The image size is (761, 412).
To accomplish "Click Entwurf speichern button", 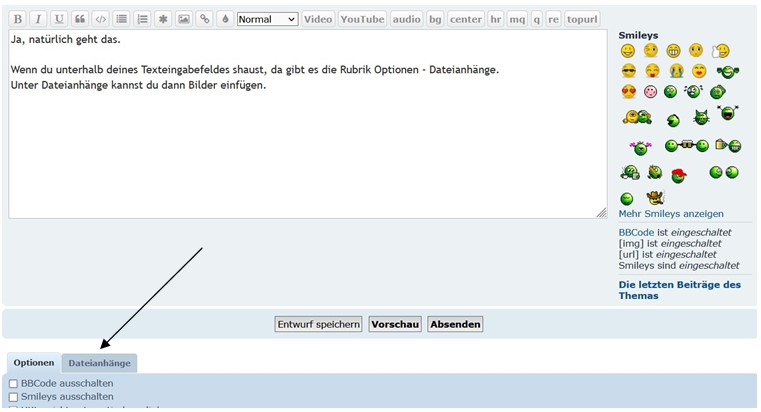I will point(318,324).
